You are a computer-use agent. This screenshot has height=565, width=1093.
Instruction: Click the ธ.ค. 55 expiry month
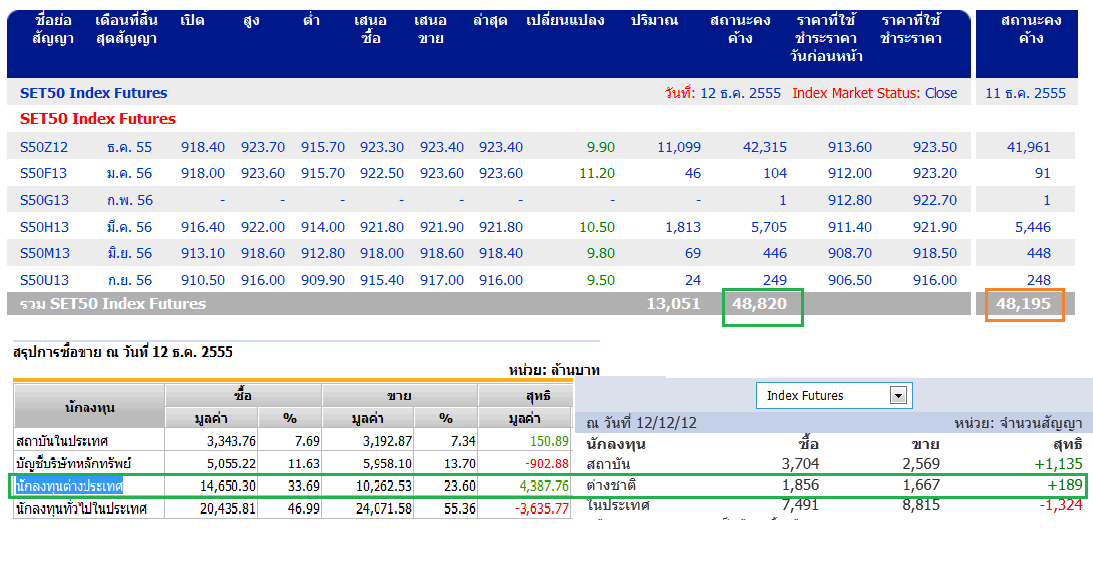coord(129,148)
